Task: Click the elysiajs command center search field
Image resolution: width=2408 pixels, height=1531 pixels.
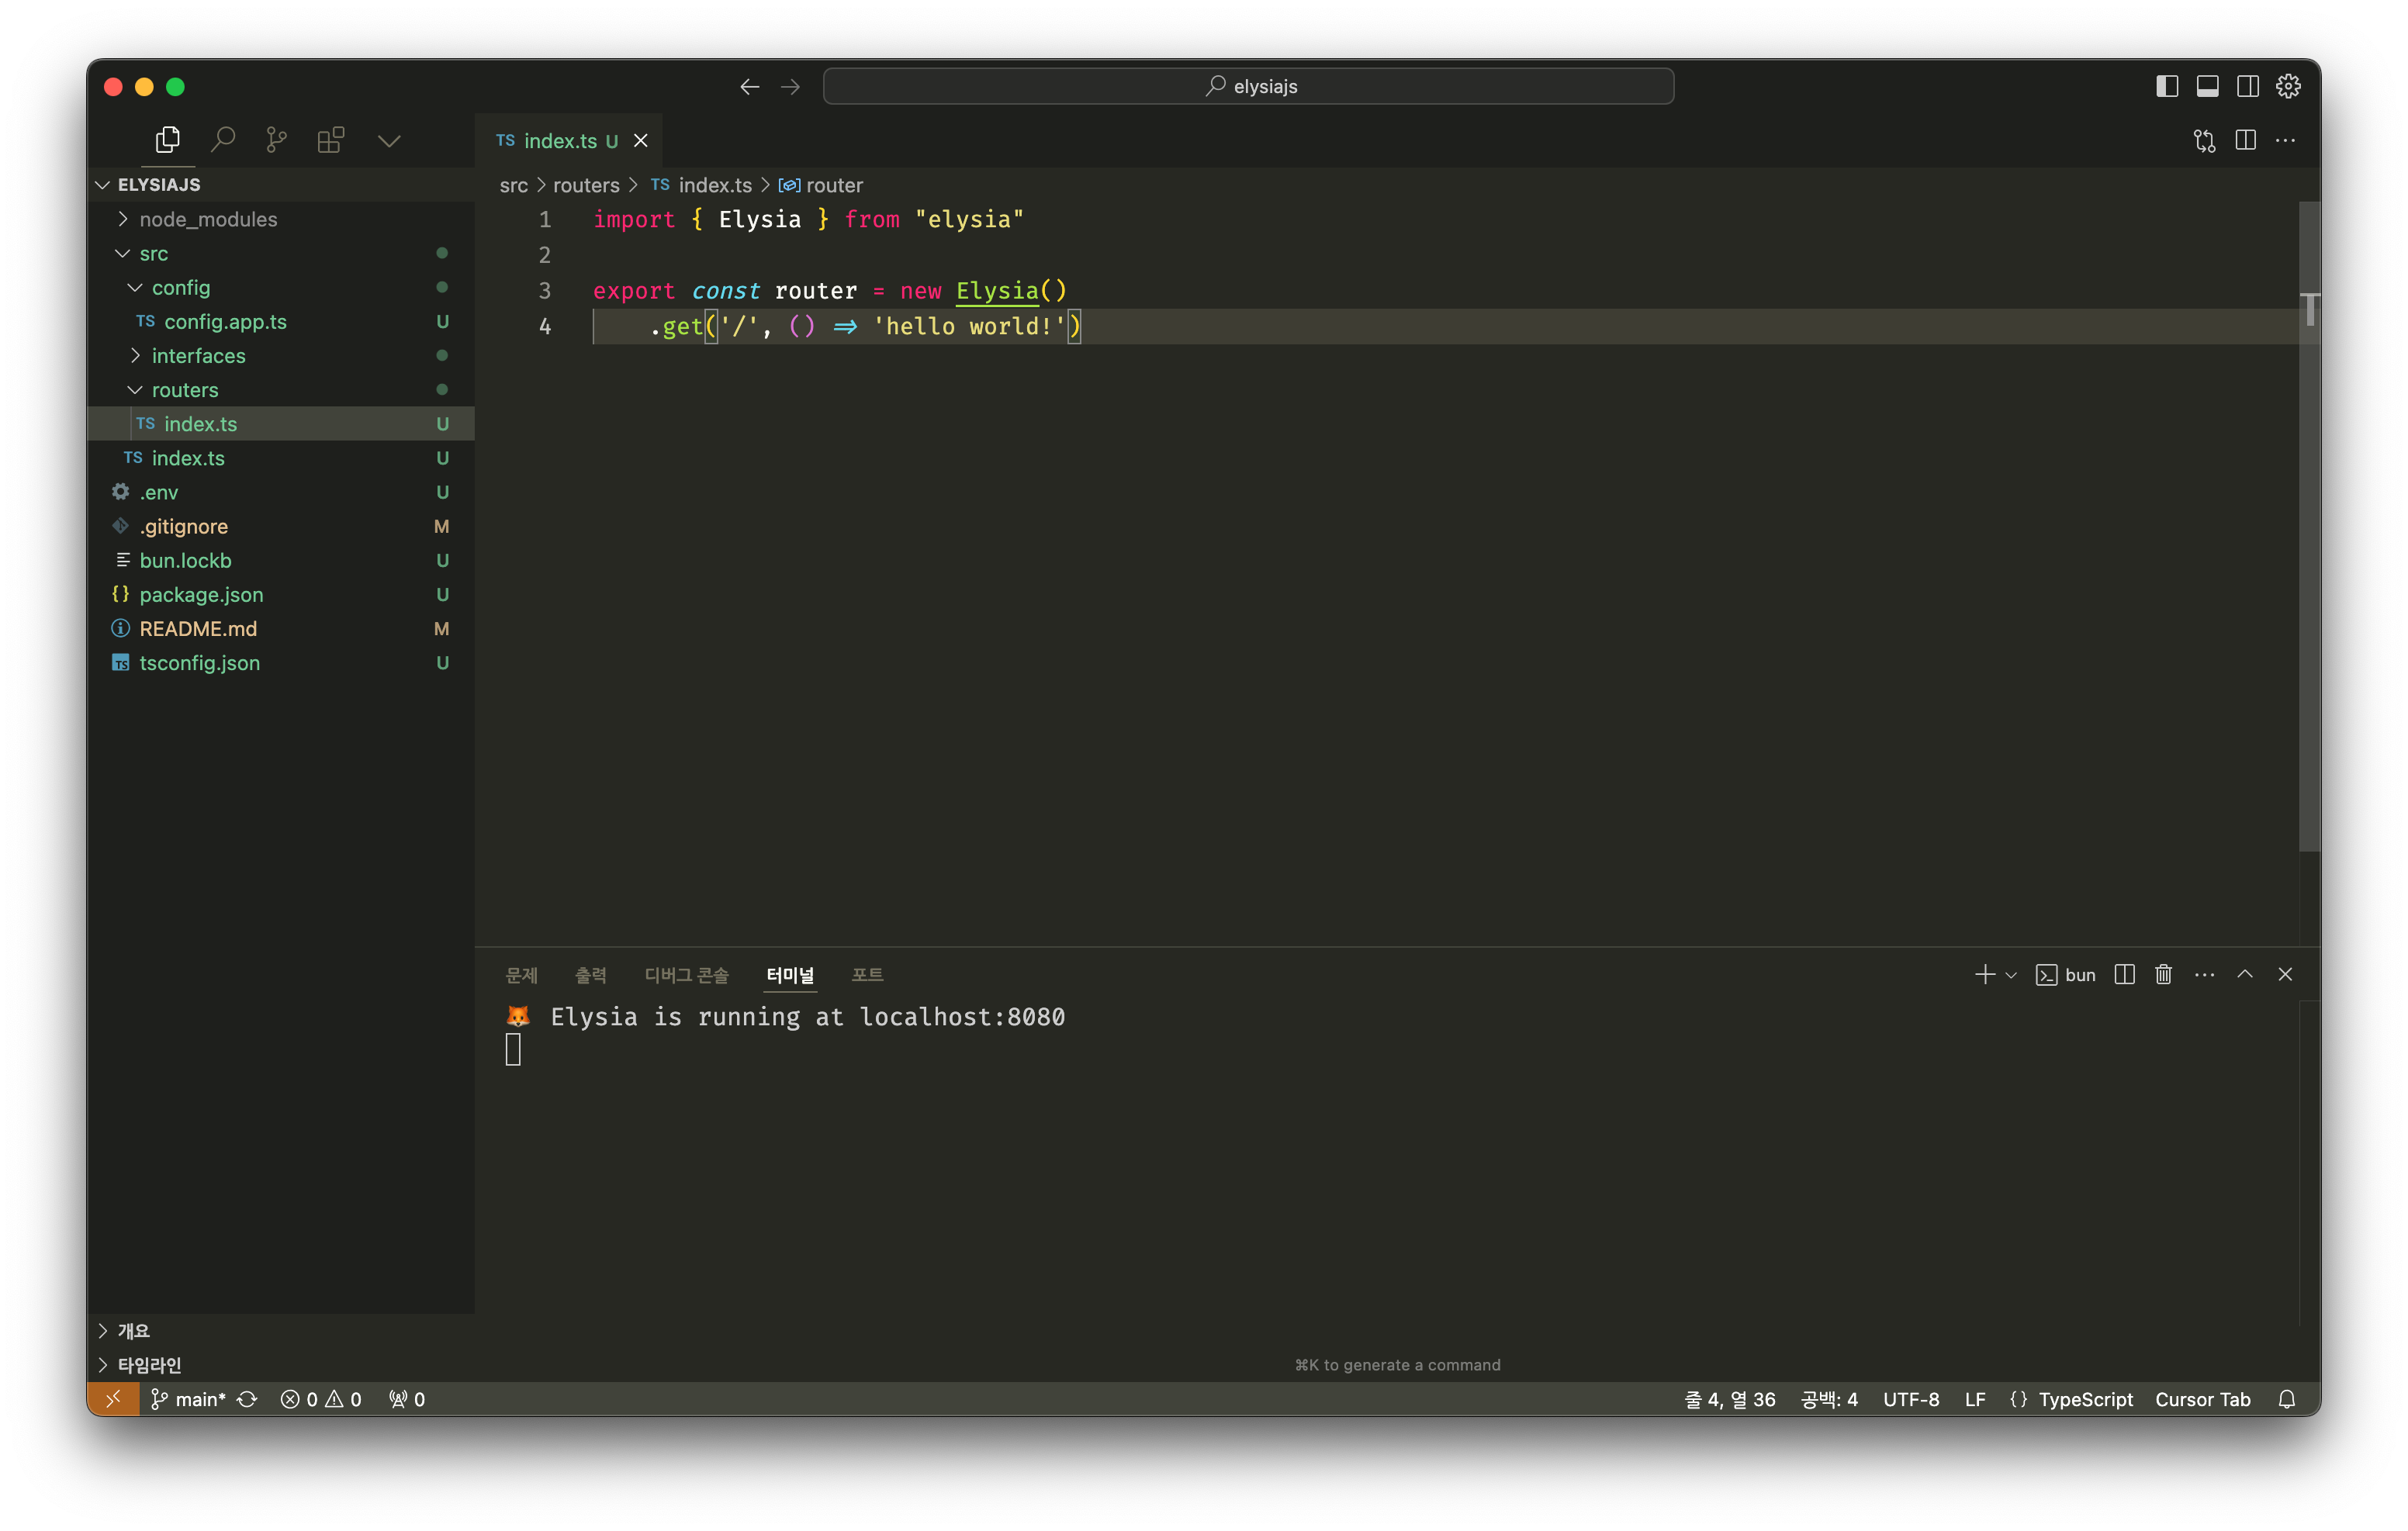Action: pos(1248,86)
